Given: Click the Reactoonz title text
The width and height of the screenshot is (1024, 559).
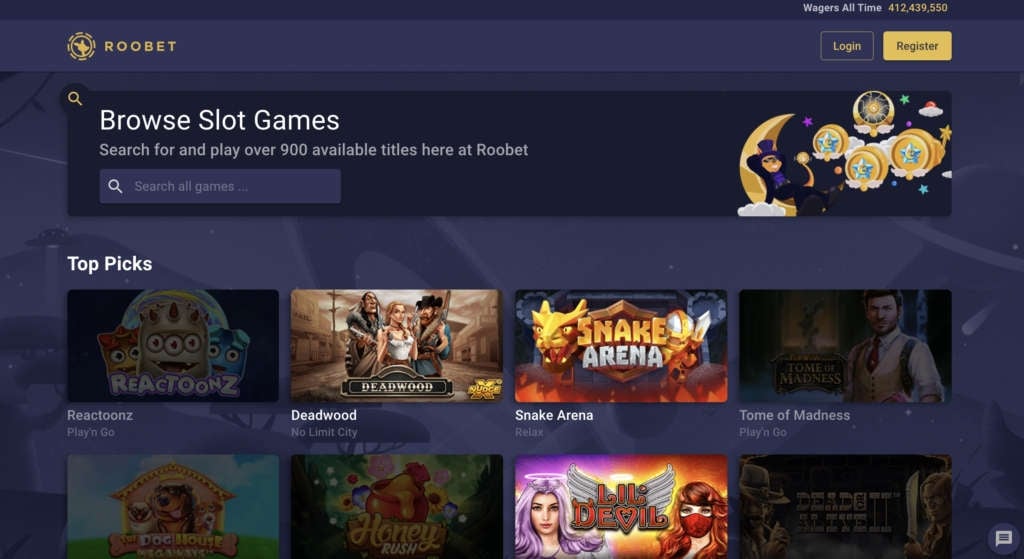Looking at the screenshot, I should [x=100, y=415].
